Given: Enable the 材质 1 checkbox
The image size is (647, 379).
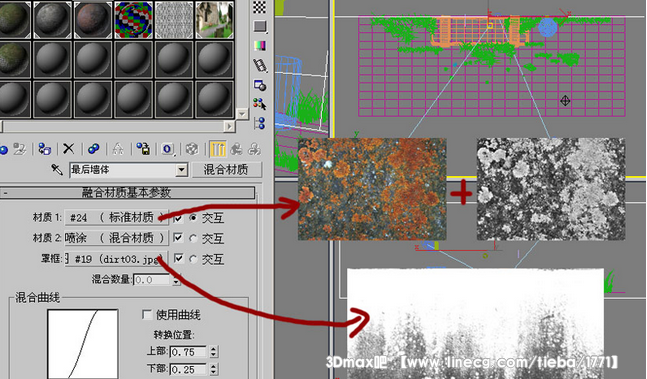Looking at the screenshot, I should point(178,218).
